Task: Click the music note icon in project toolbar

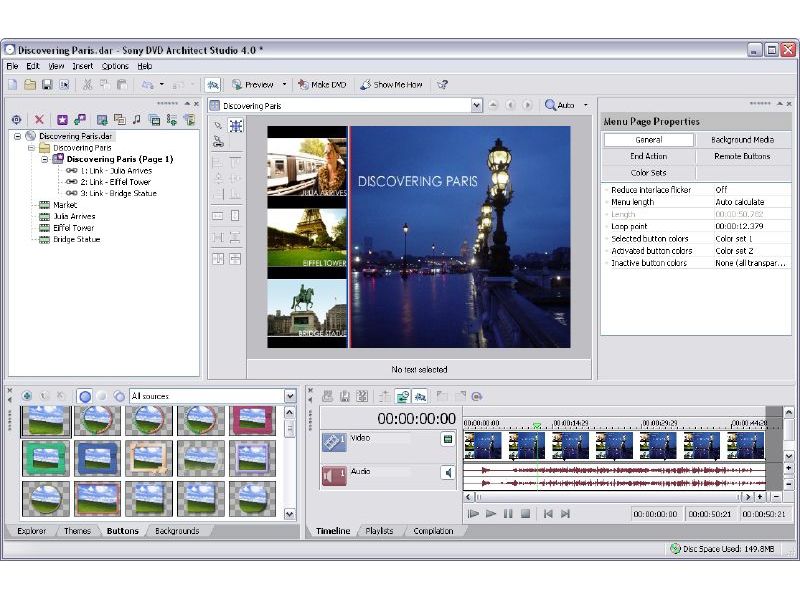Action: pyautogui.click(x=137, y=120)
